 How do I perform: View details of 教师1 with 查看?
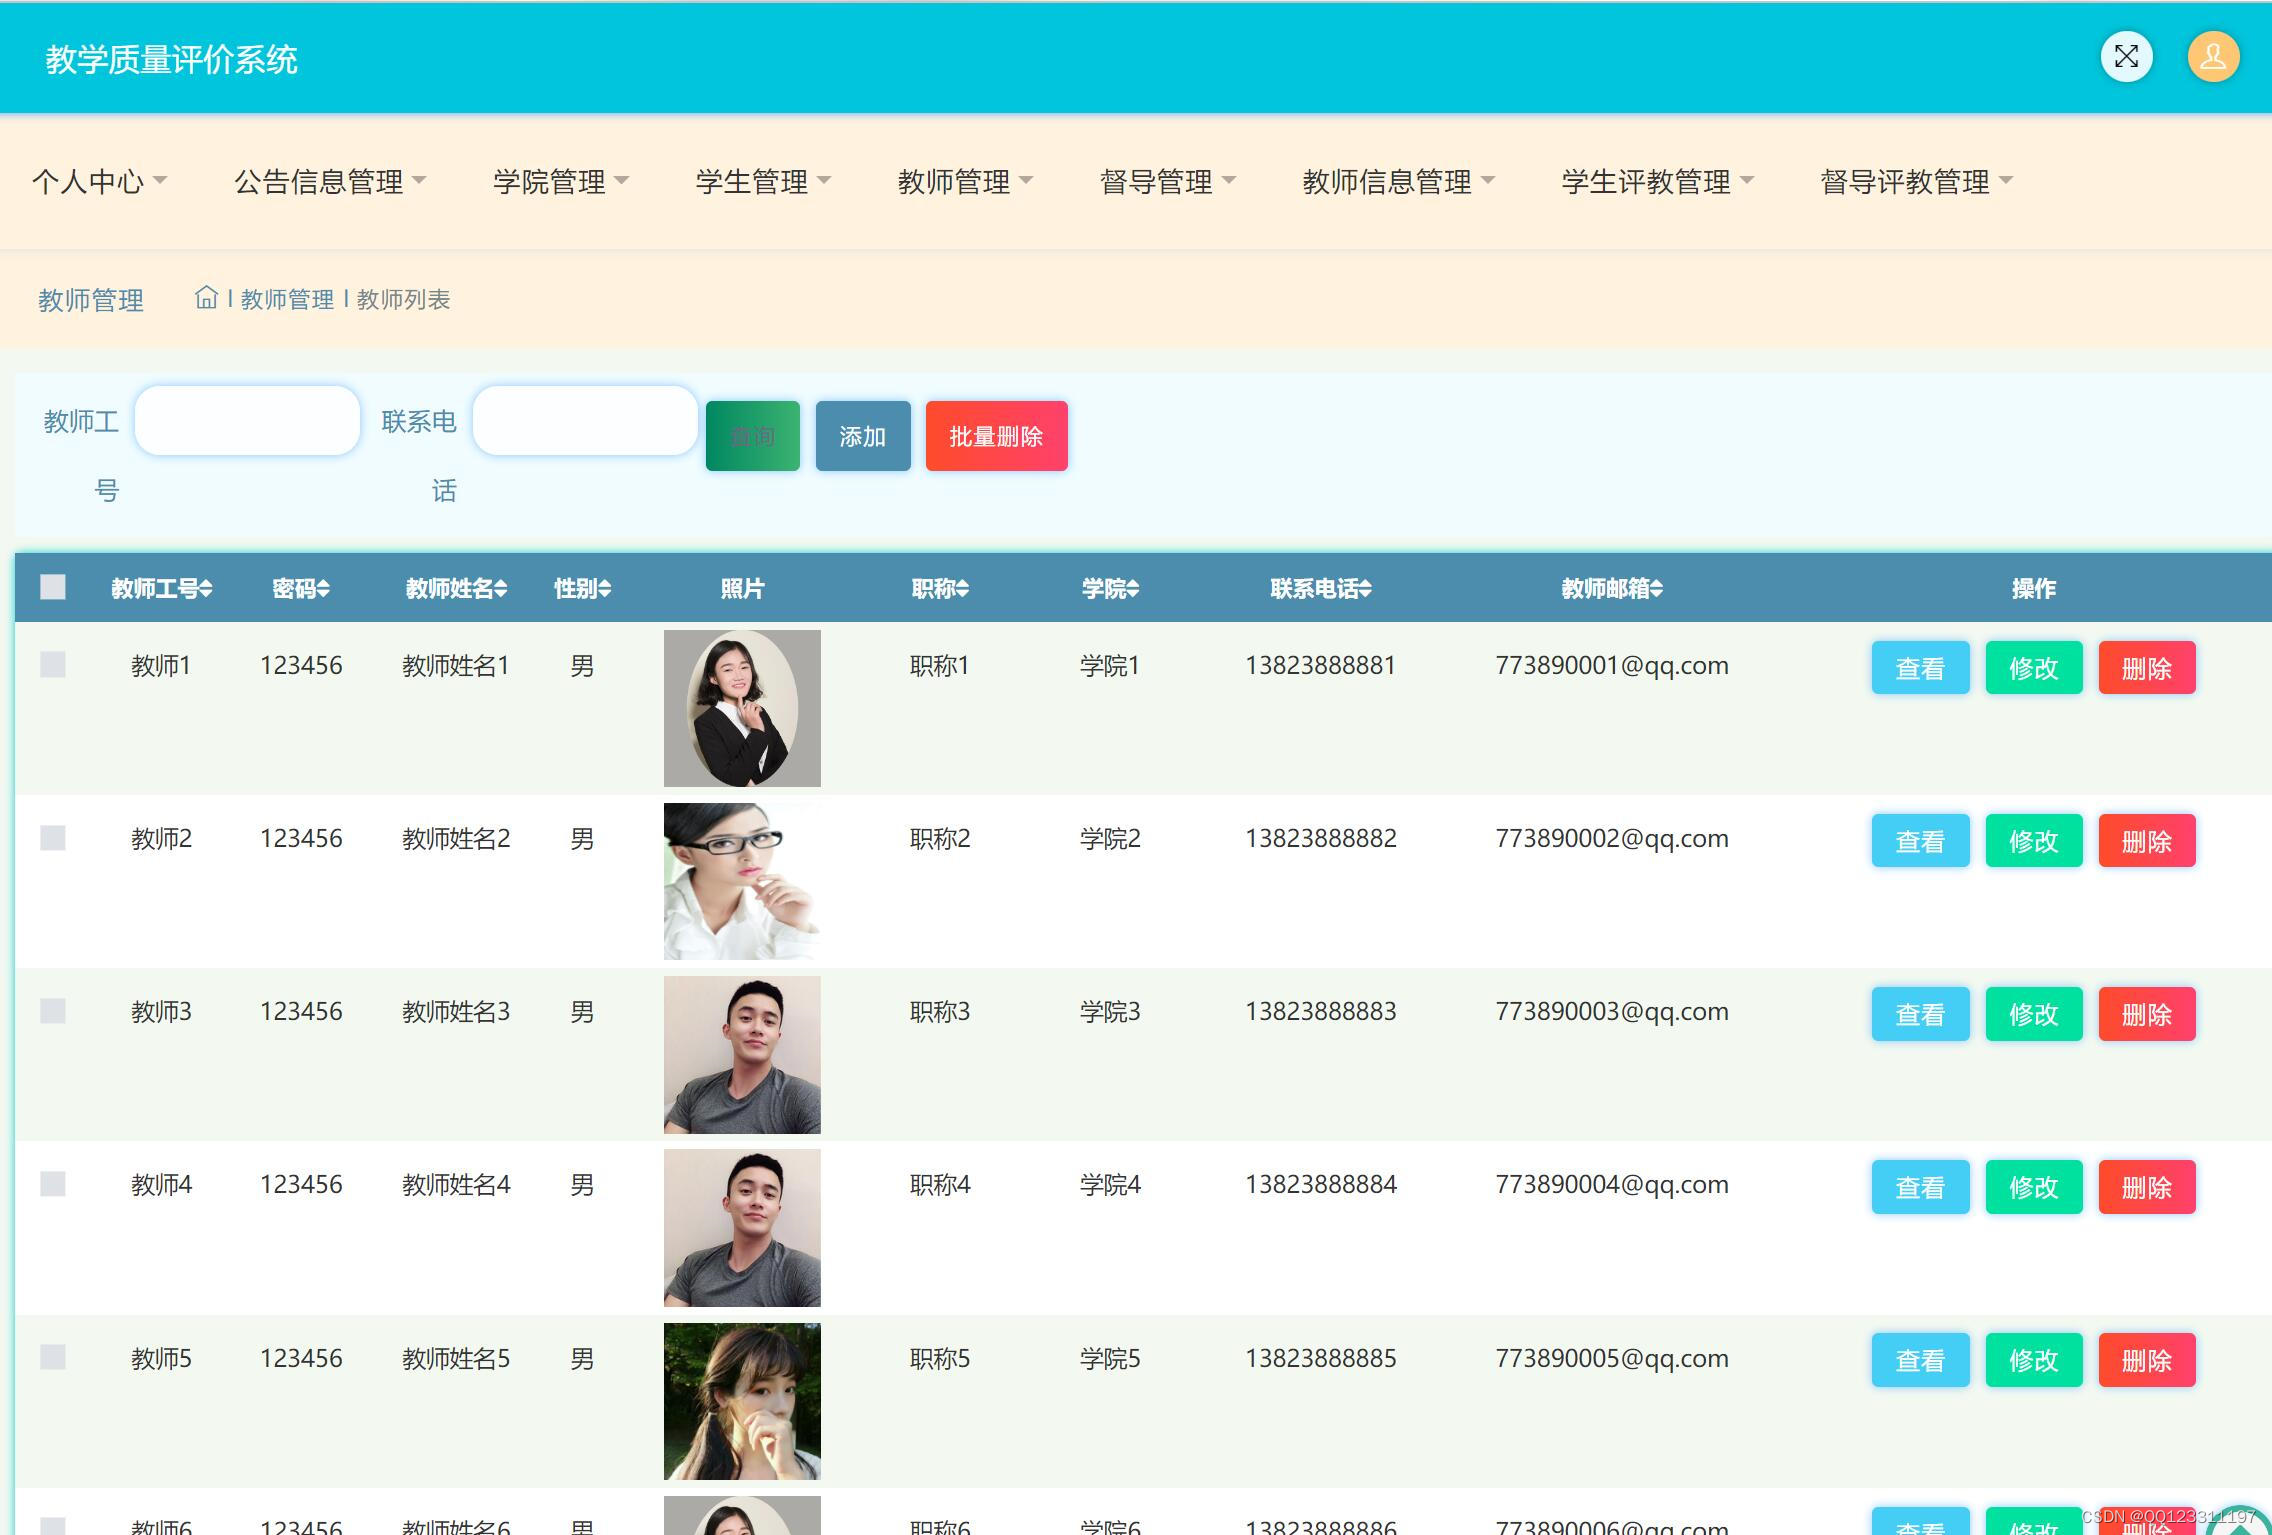pos(1920,667)
